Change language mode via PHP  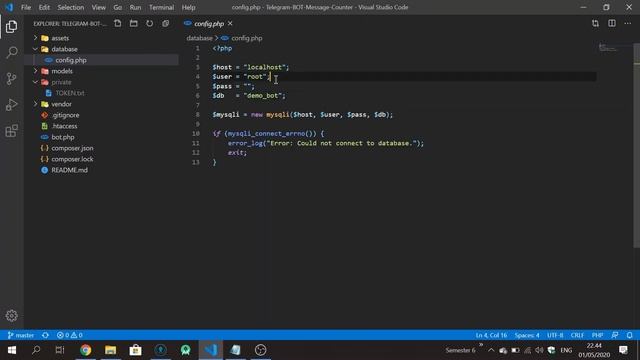coord(597,335)
